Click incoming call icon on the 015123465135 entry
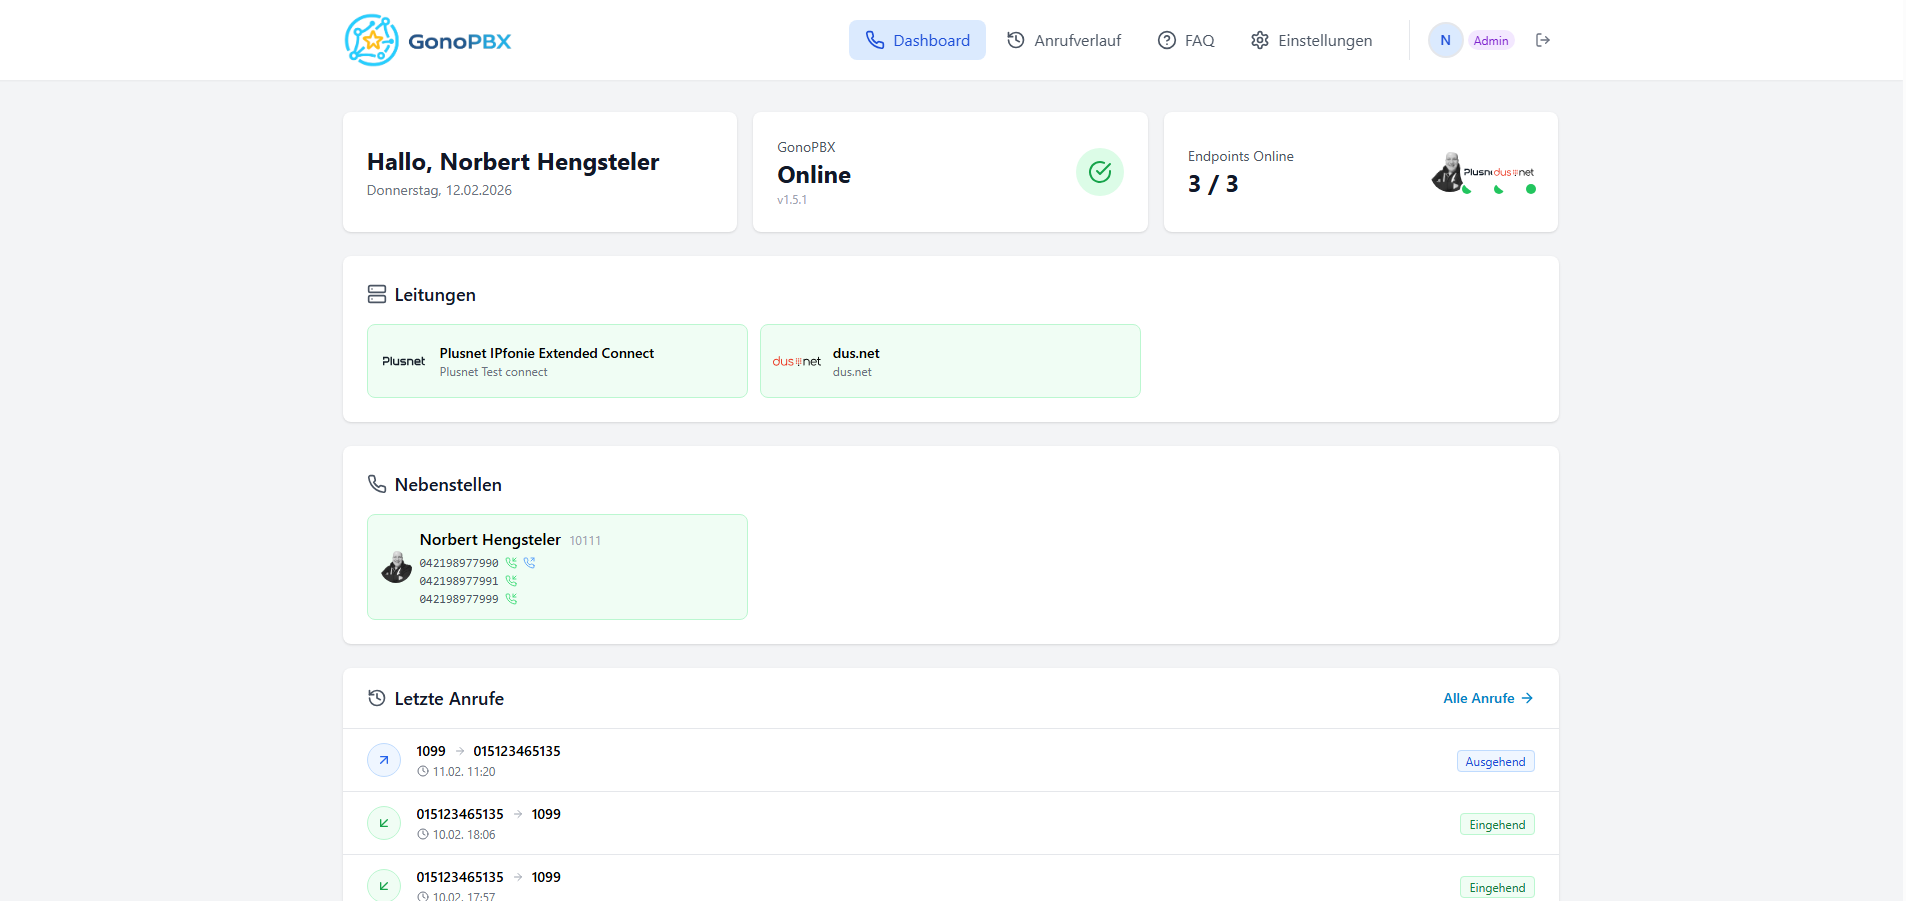Image resolution: width=1906 pixels, height=901 pixels. click(x=384, y=823)
